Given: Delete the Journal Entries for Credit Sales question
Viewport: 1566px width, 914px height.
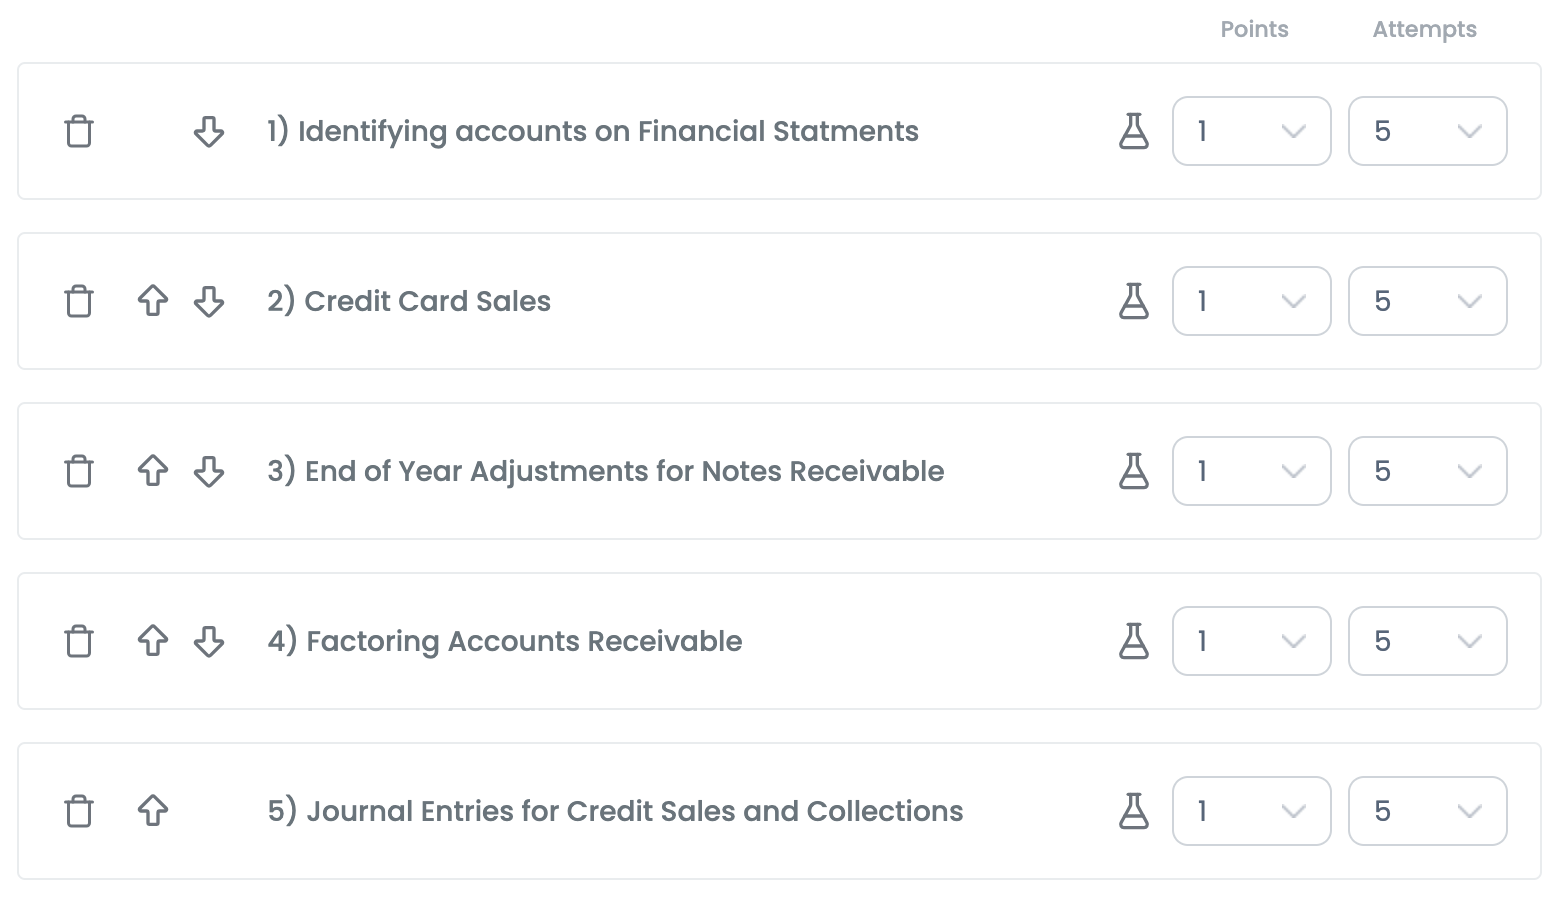Looking at the screenshot, I should pos(79,811).
